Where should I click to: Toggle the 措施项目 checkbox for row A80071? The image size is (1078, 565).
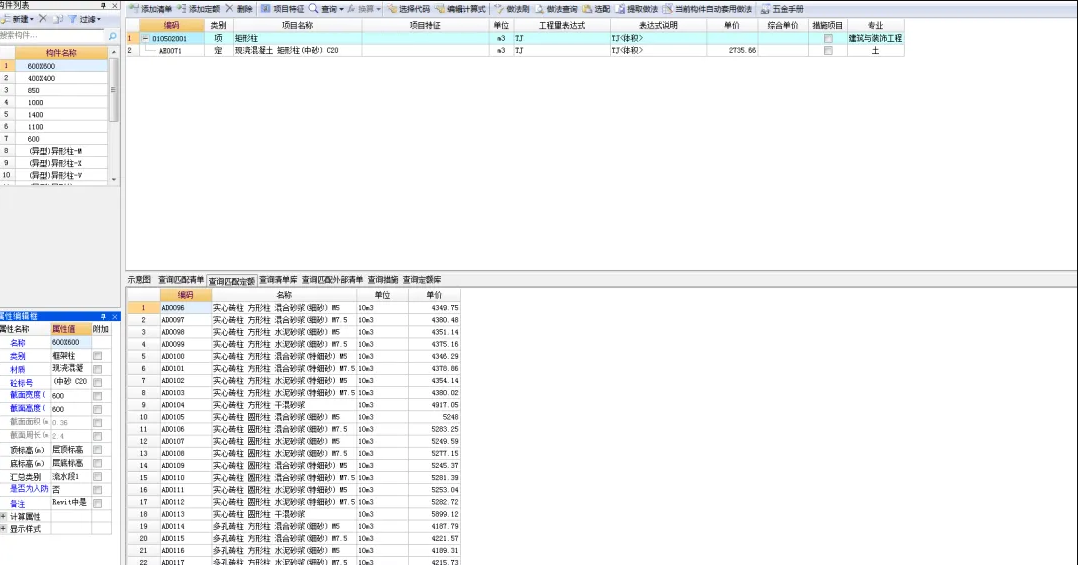click(x=828, y=51)
